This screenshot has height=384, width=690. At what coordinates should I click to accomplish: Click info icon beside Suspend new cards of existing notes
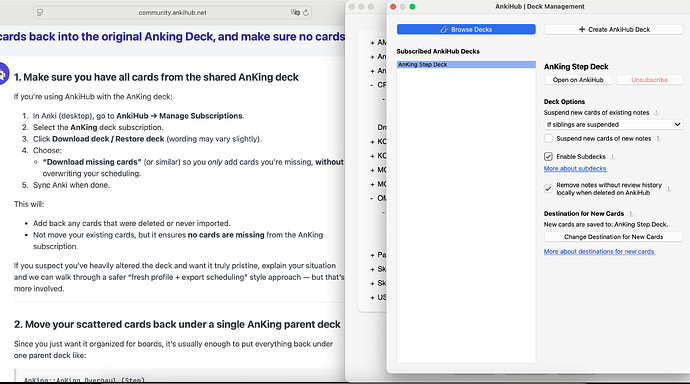[x=656, y=113]
